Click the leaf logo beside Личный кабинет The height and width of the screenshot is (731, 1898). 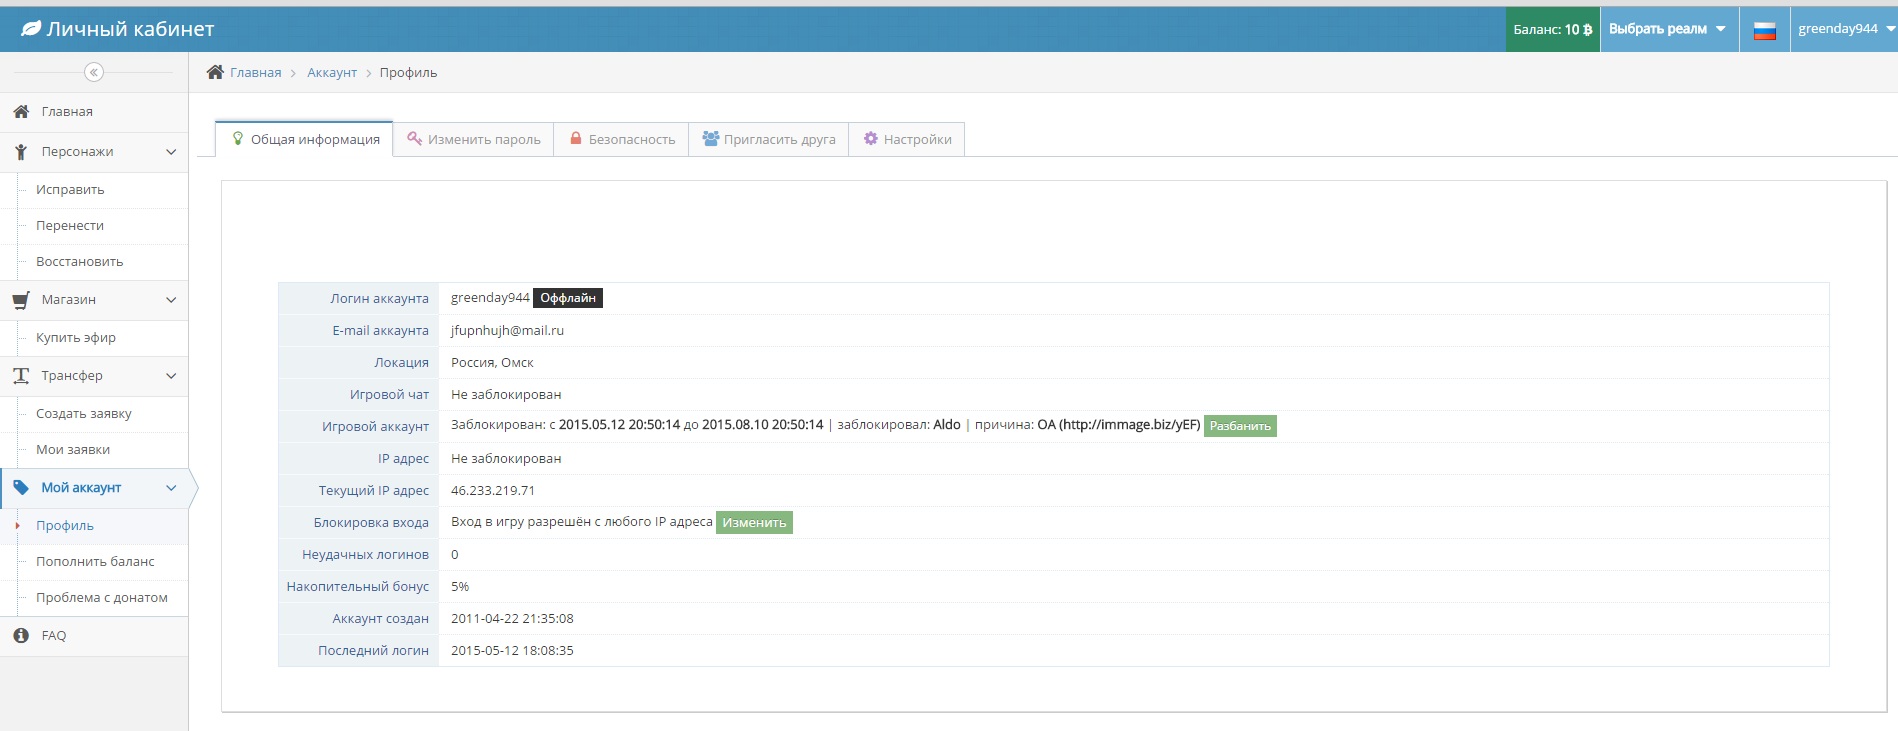(x=31, y=29)
